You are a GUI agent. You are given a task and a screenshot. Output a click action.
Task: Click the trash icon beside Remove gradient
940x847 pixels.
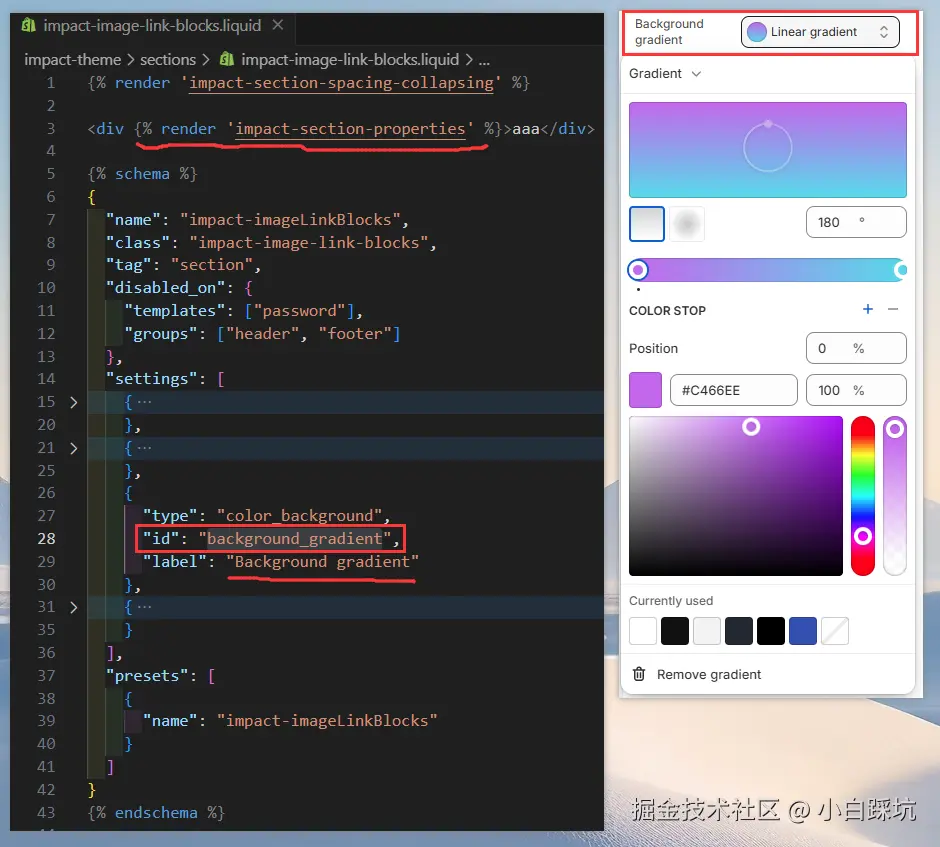click(639, 674)
